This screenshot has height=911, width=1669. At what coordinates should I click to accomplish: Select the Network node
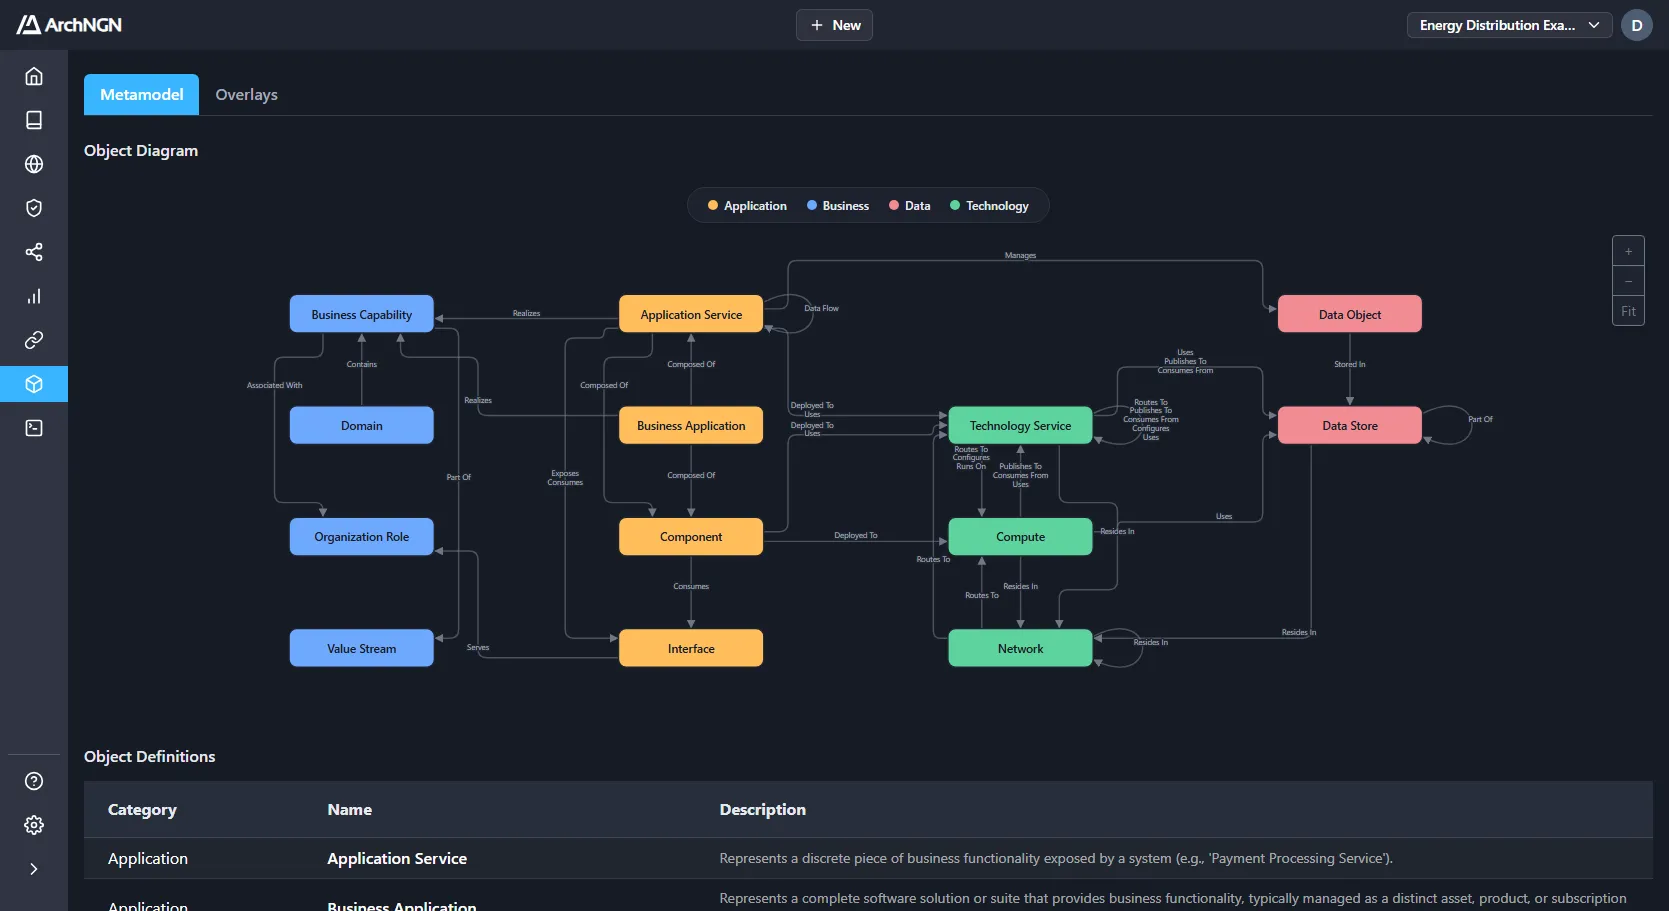(1020, 648)
